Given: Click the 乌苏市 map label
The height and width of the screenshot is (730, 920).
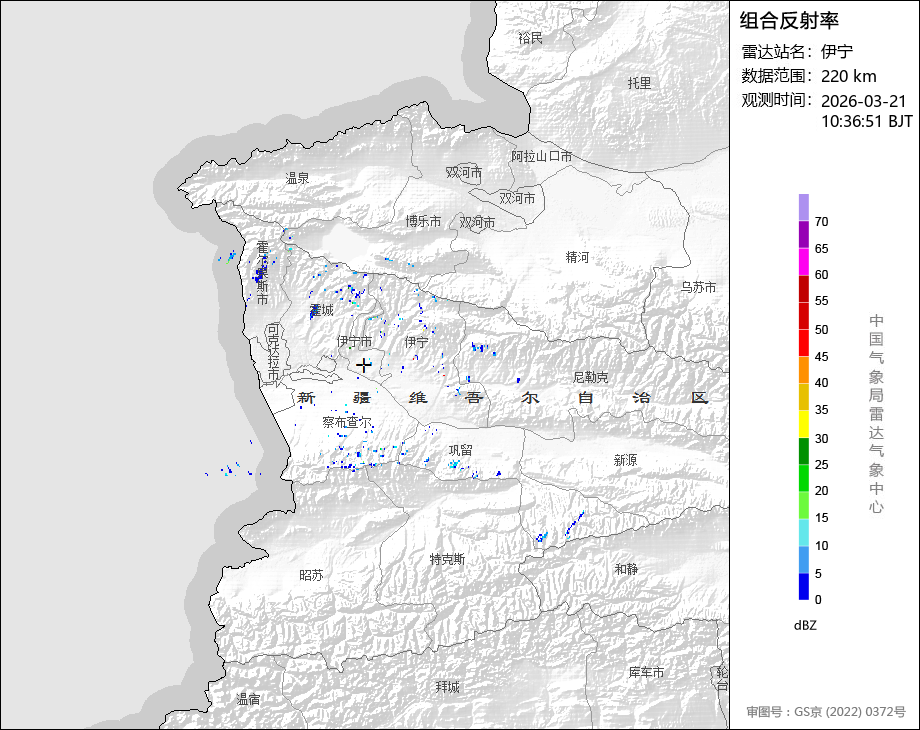Looking at the screenshot, I should point(699,287).
